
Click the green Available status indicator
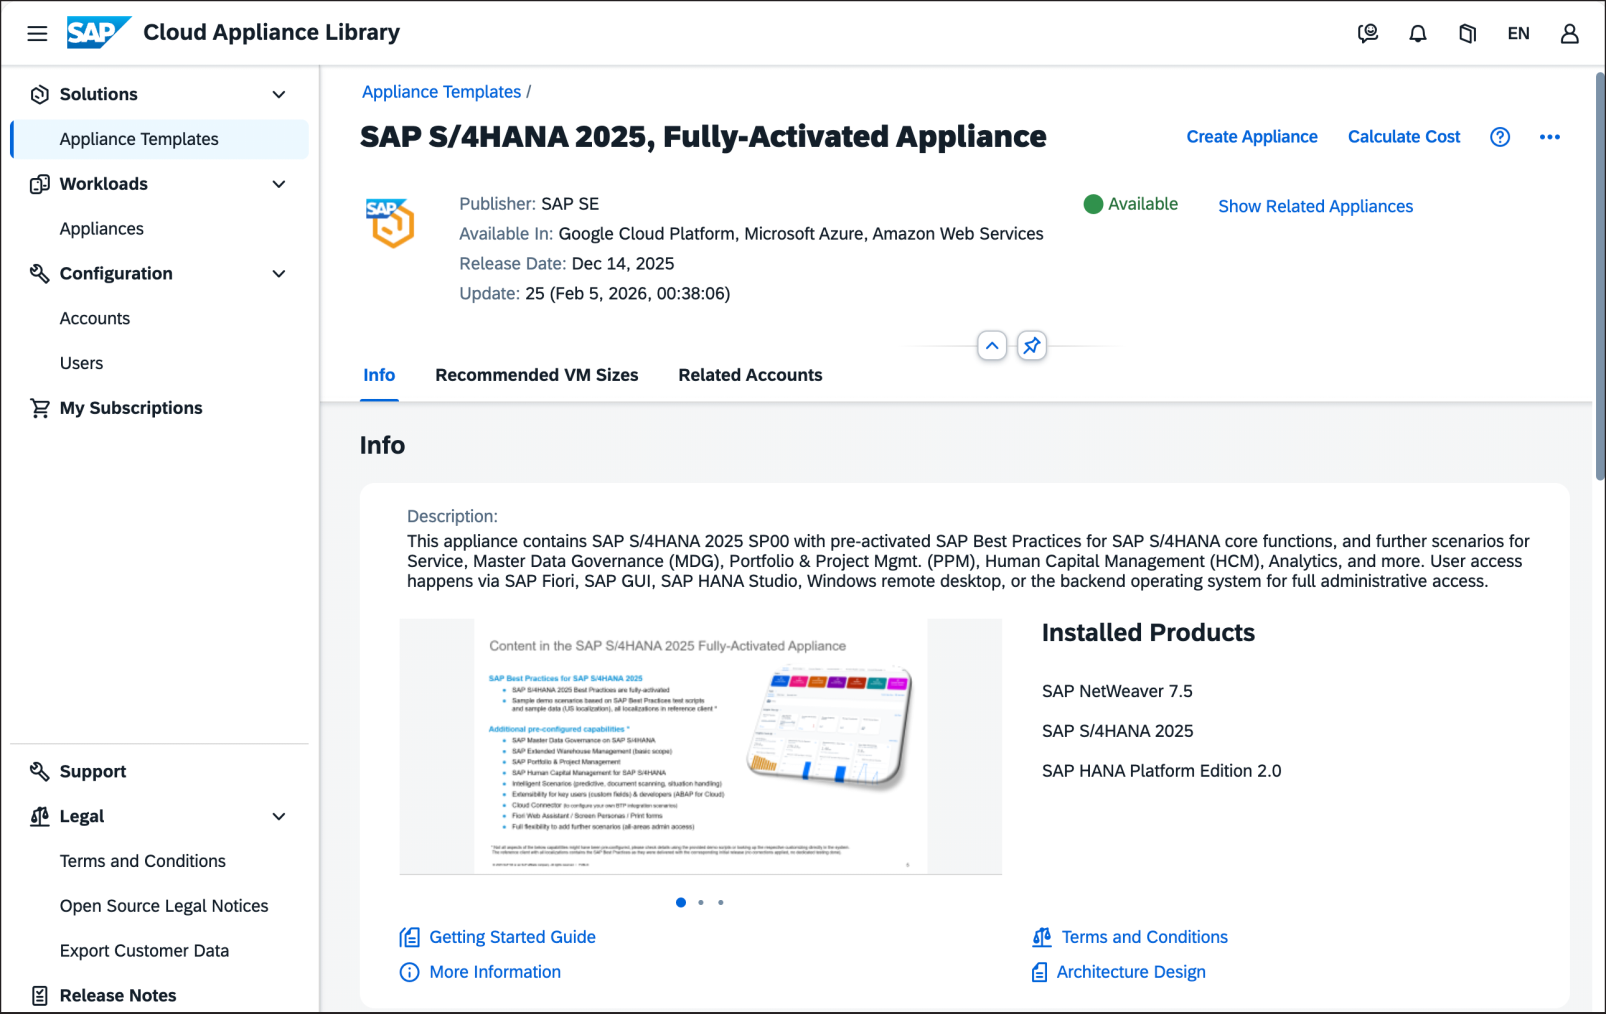1131,204
